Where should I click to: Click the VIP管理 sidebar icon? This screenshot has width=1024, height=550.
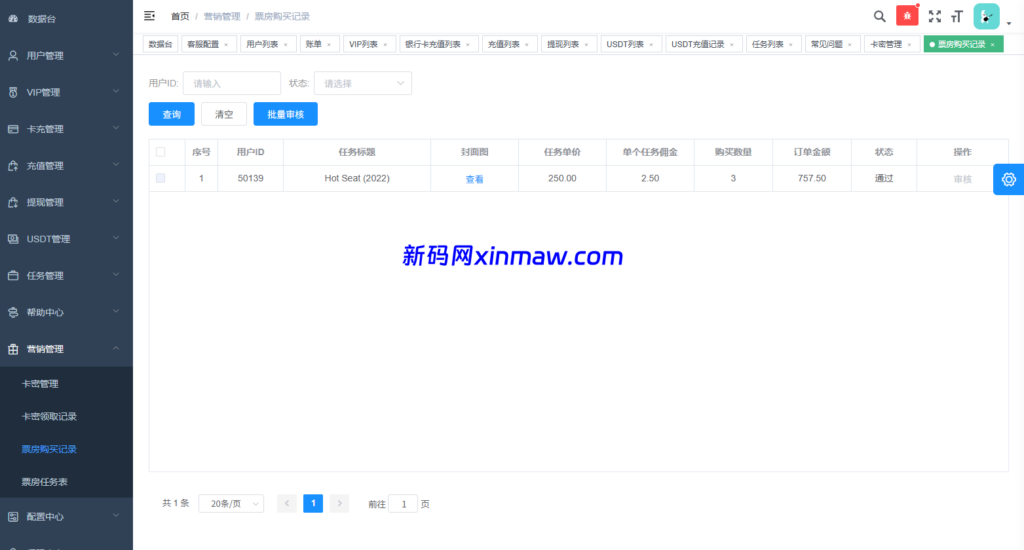click(x=13, y=92)
